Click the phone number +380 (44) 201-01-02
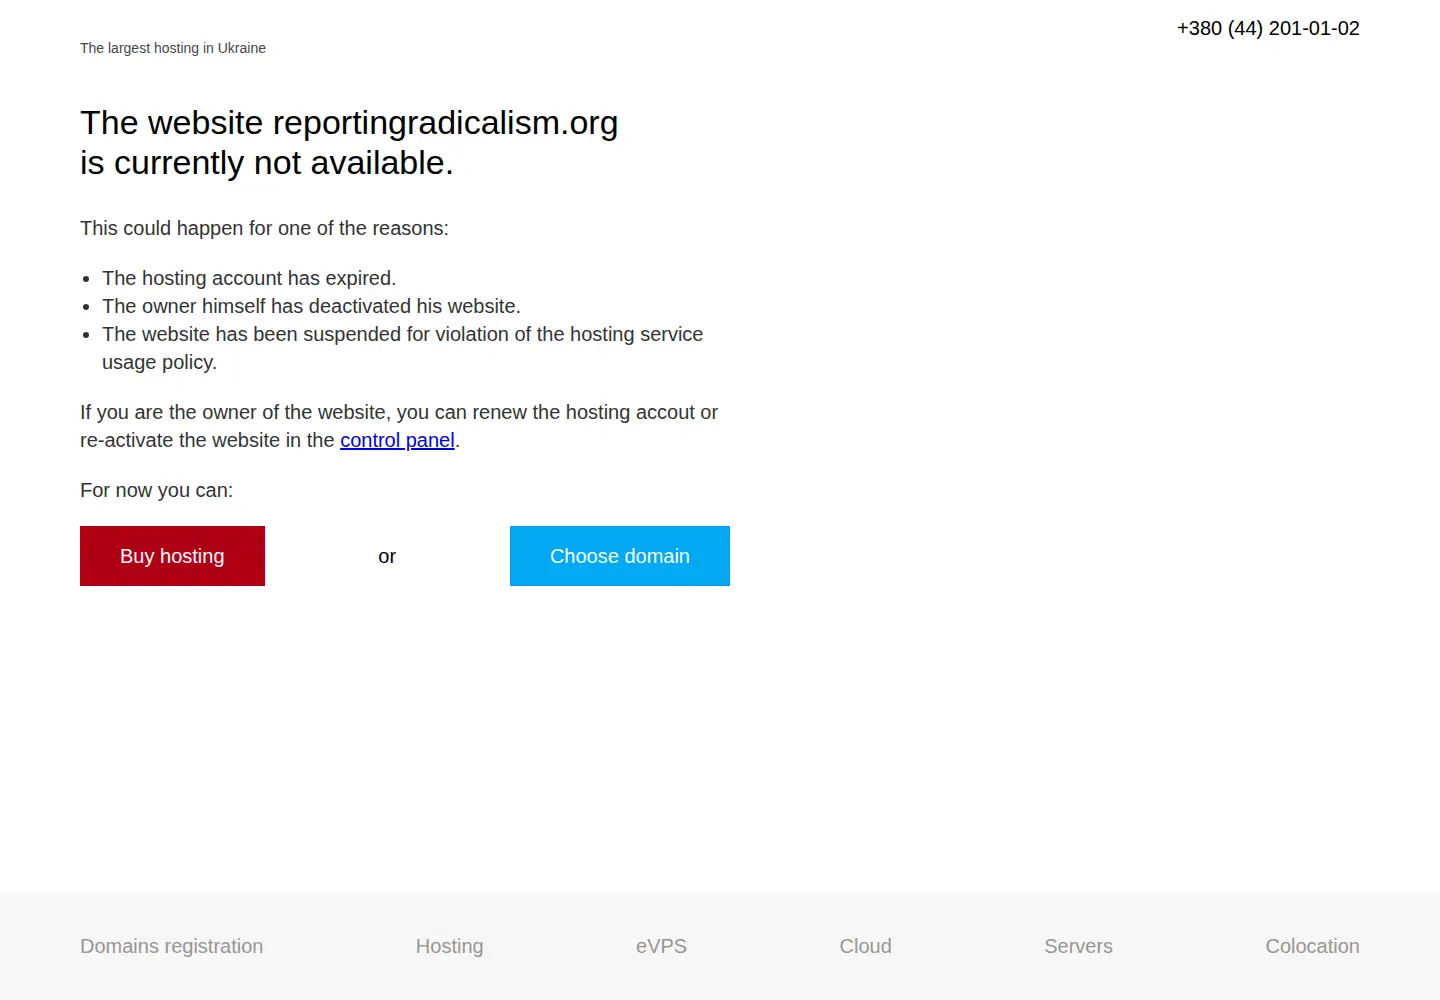Screen dimensions: 1440x1000 [1268, 28]
